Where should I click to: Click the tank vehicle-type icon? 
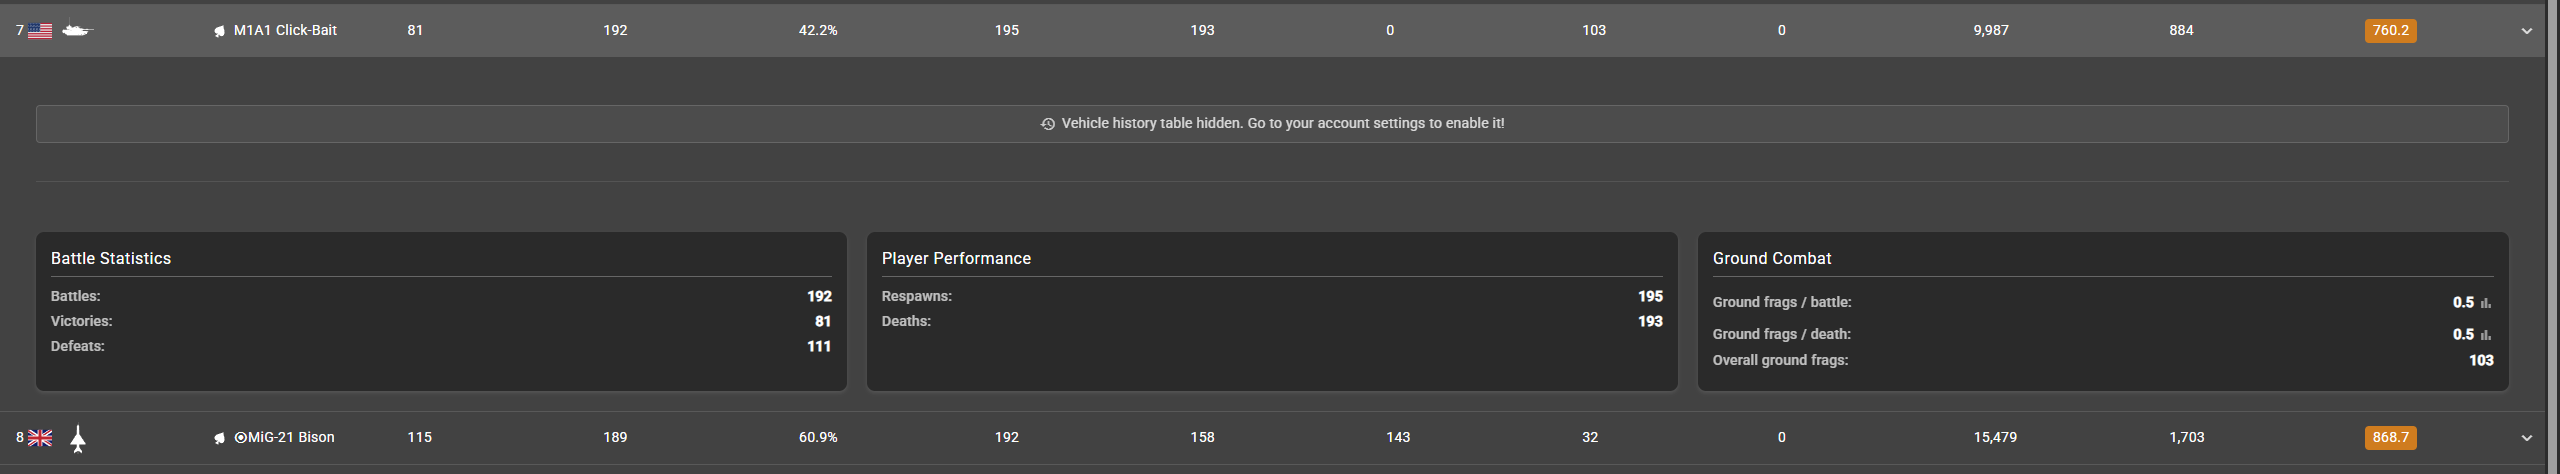tap(76, 31)
